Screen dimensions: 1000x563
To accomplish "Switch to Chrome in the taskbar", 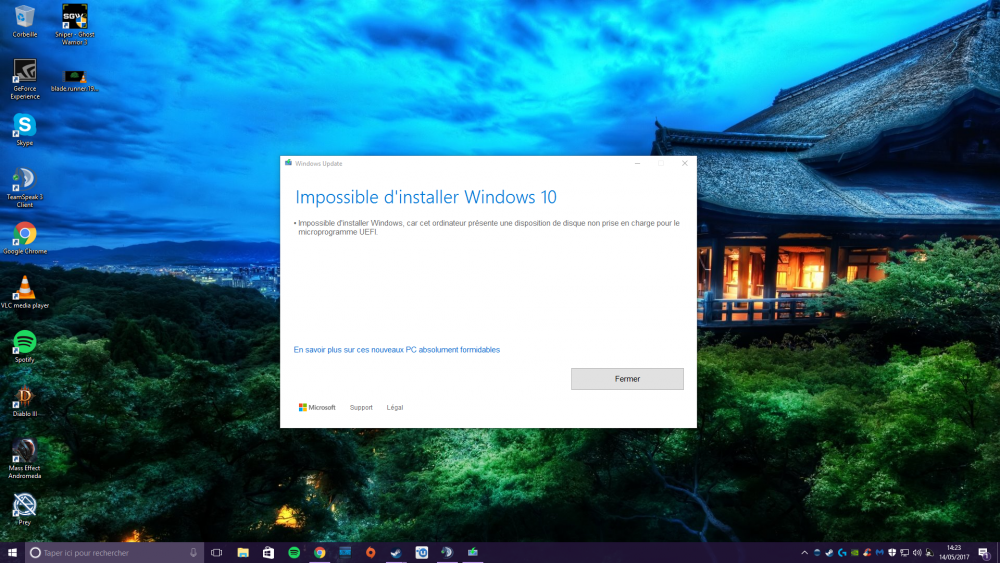I will tap(320, 553).
